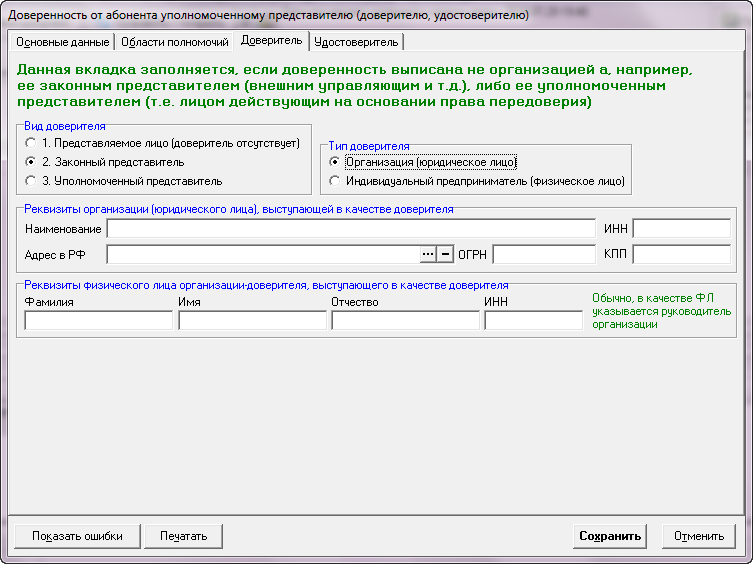Click the green hint about руководитель организации
This screenshot has height=564, width=753.
click(661, 311)
